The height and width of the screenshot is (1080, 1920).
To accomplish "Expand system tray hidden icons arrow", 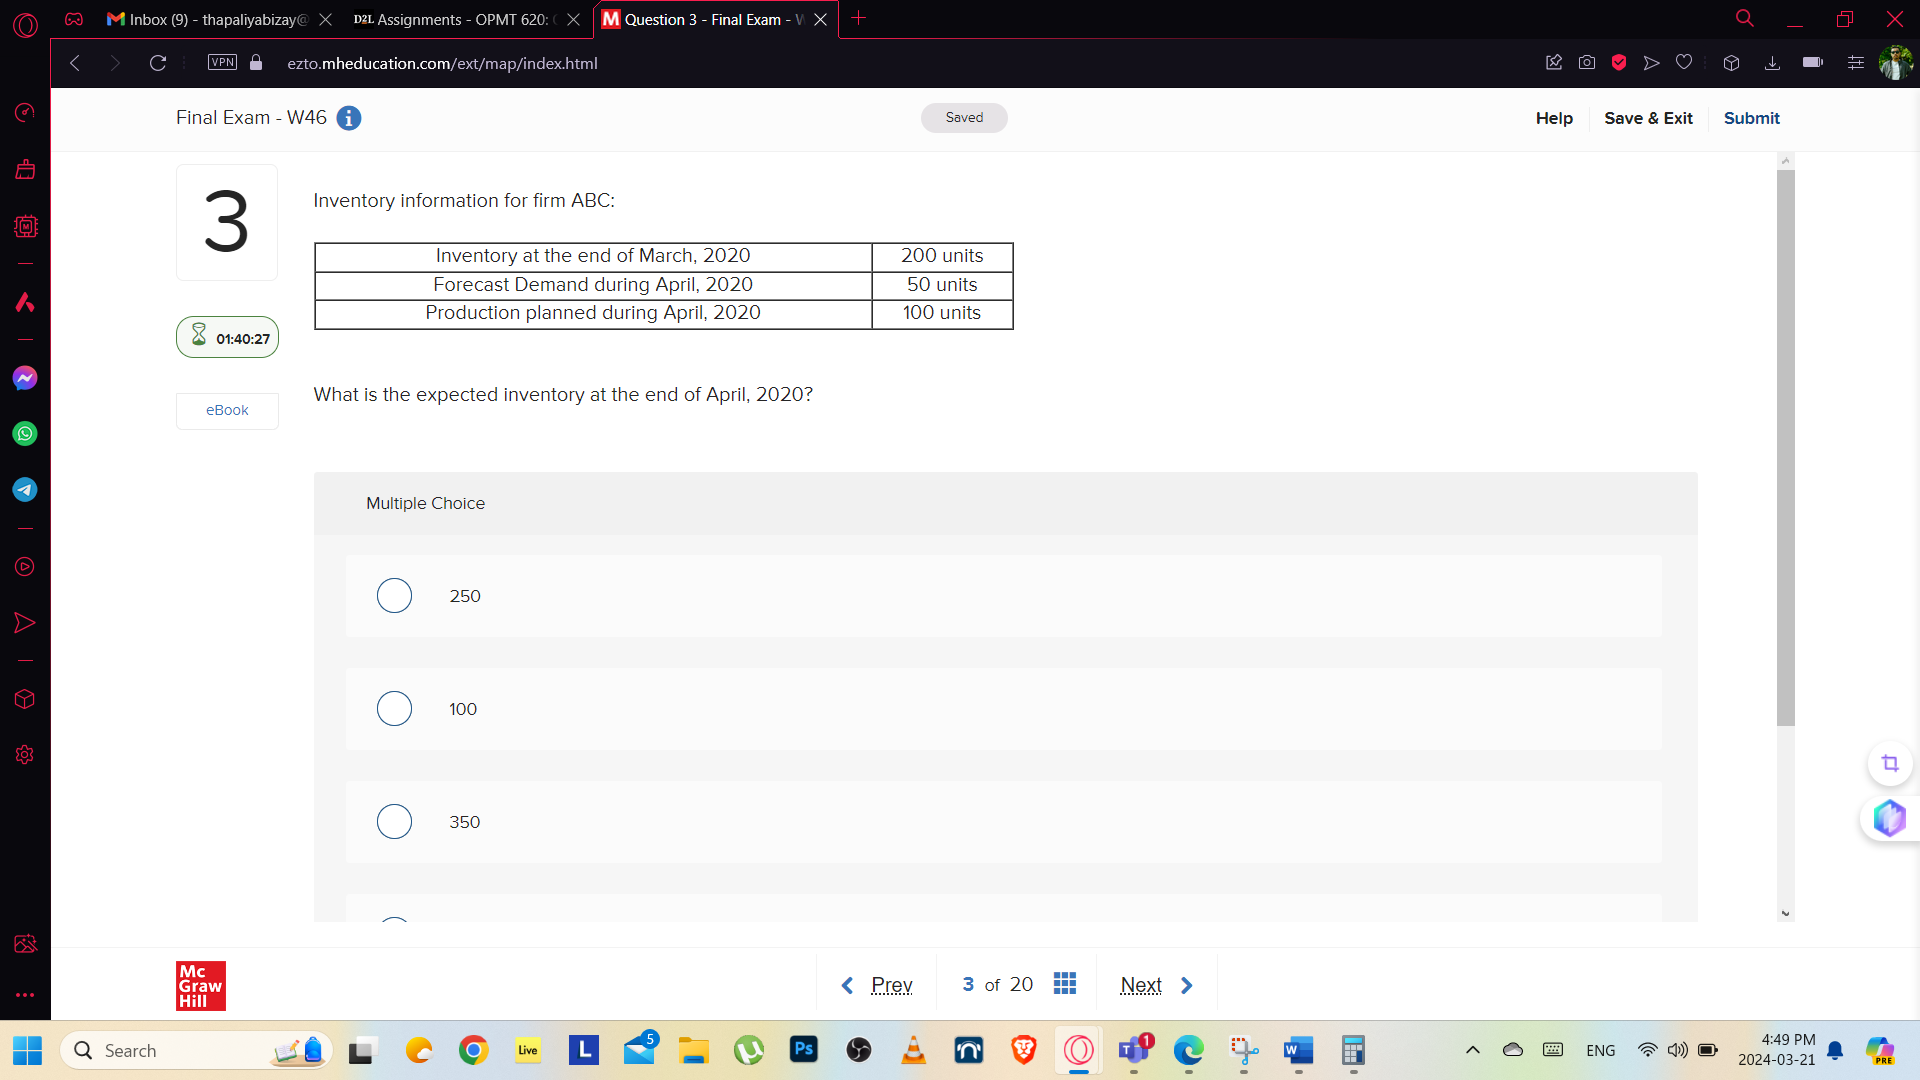I will 1472,1050.
